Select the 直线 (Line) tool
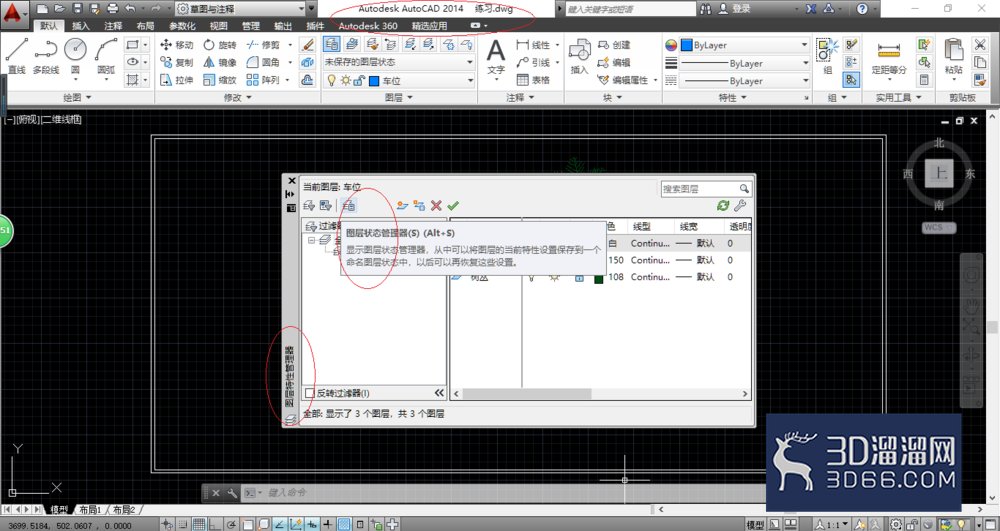 click(x=17, y=56)
